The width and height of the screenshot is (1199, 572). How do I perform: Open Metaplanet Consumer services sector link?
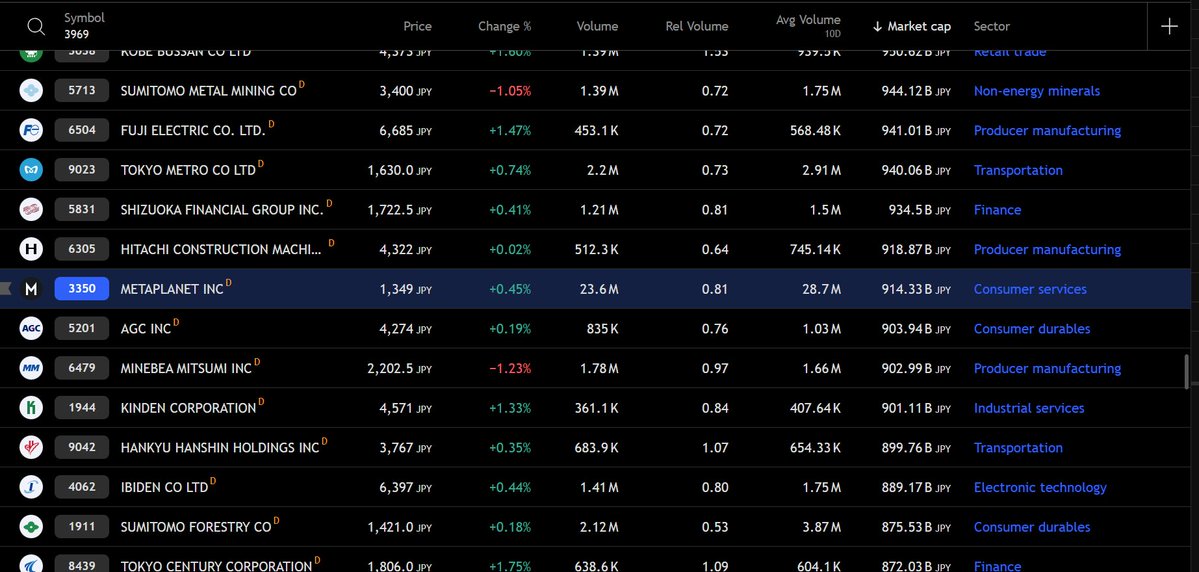(1030, 289)
